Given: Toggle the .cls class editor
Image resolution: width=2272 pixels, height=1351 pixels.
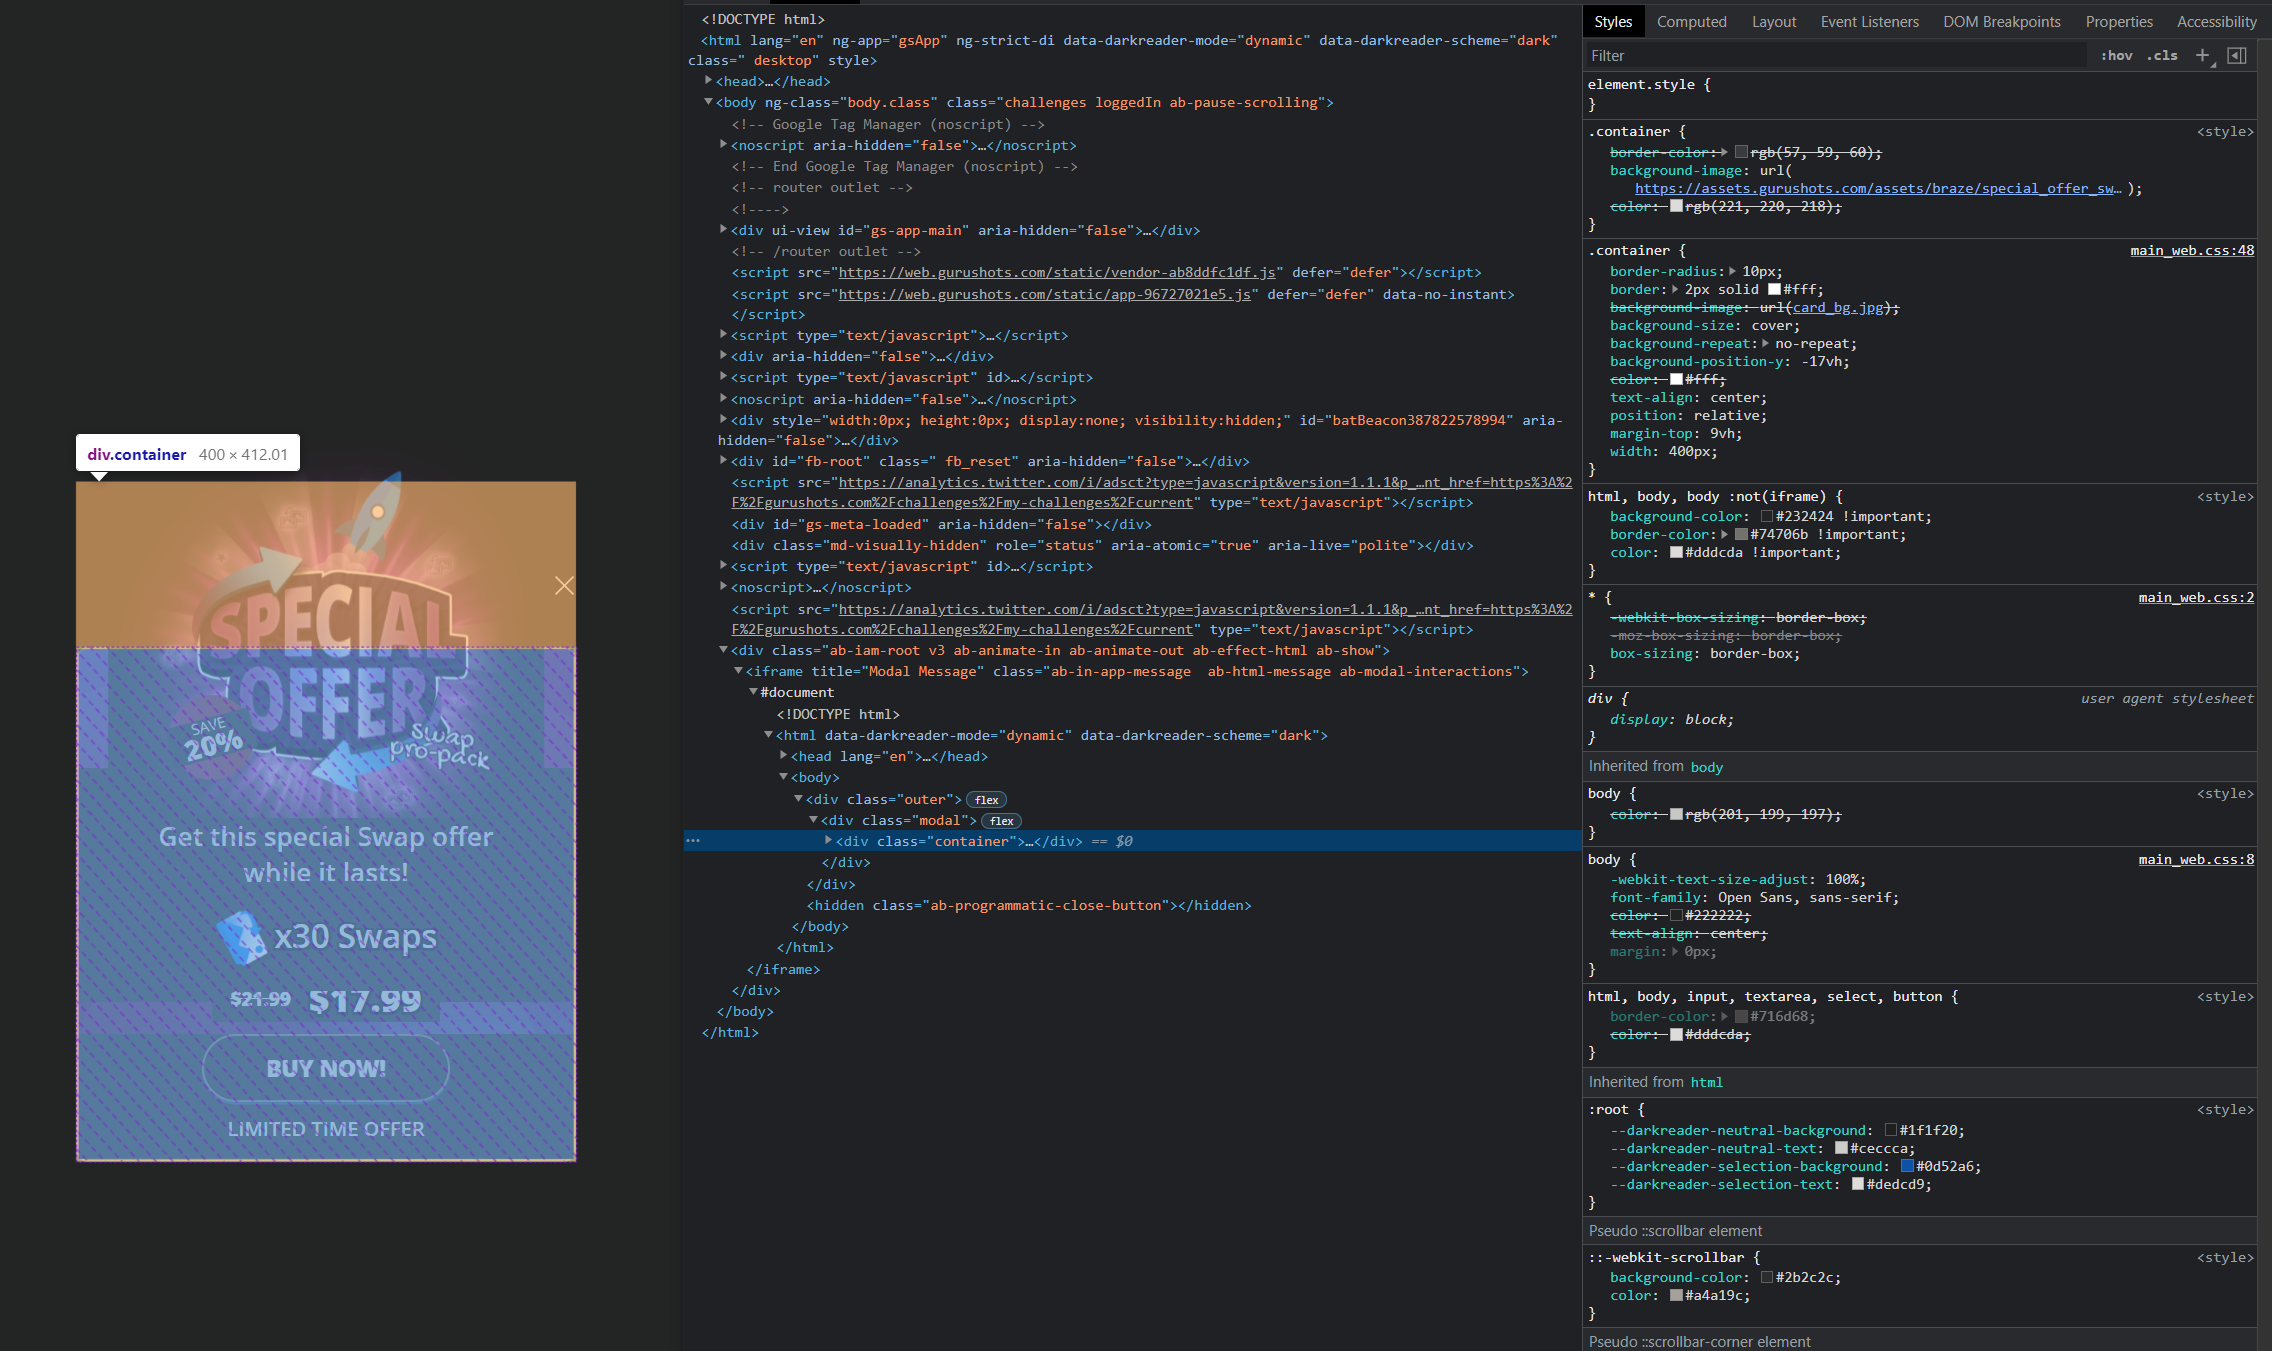Looking at the screenshot, I should pyautogui.click(x=2162, y=55).
